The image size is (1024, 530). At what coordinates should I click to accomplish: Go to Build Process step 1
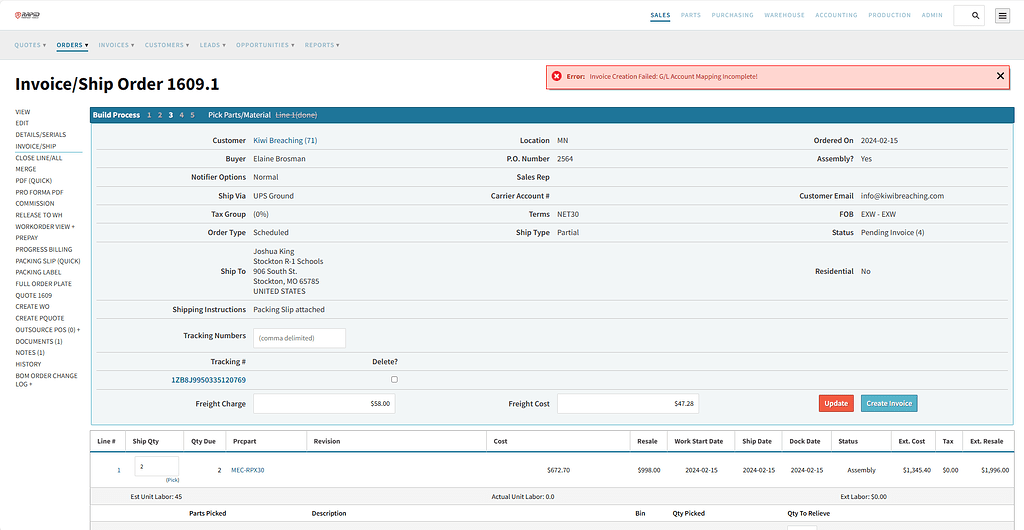149,115
